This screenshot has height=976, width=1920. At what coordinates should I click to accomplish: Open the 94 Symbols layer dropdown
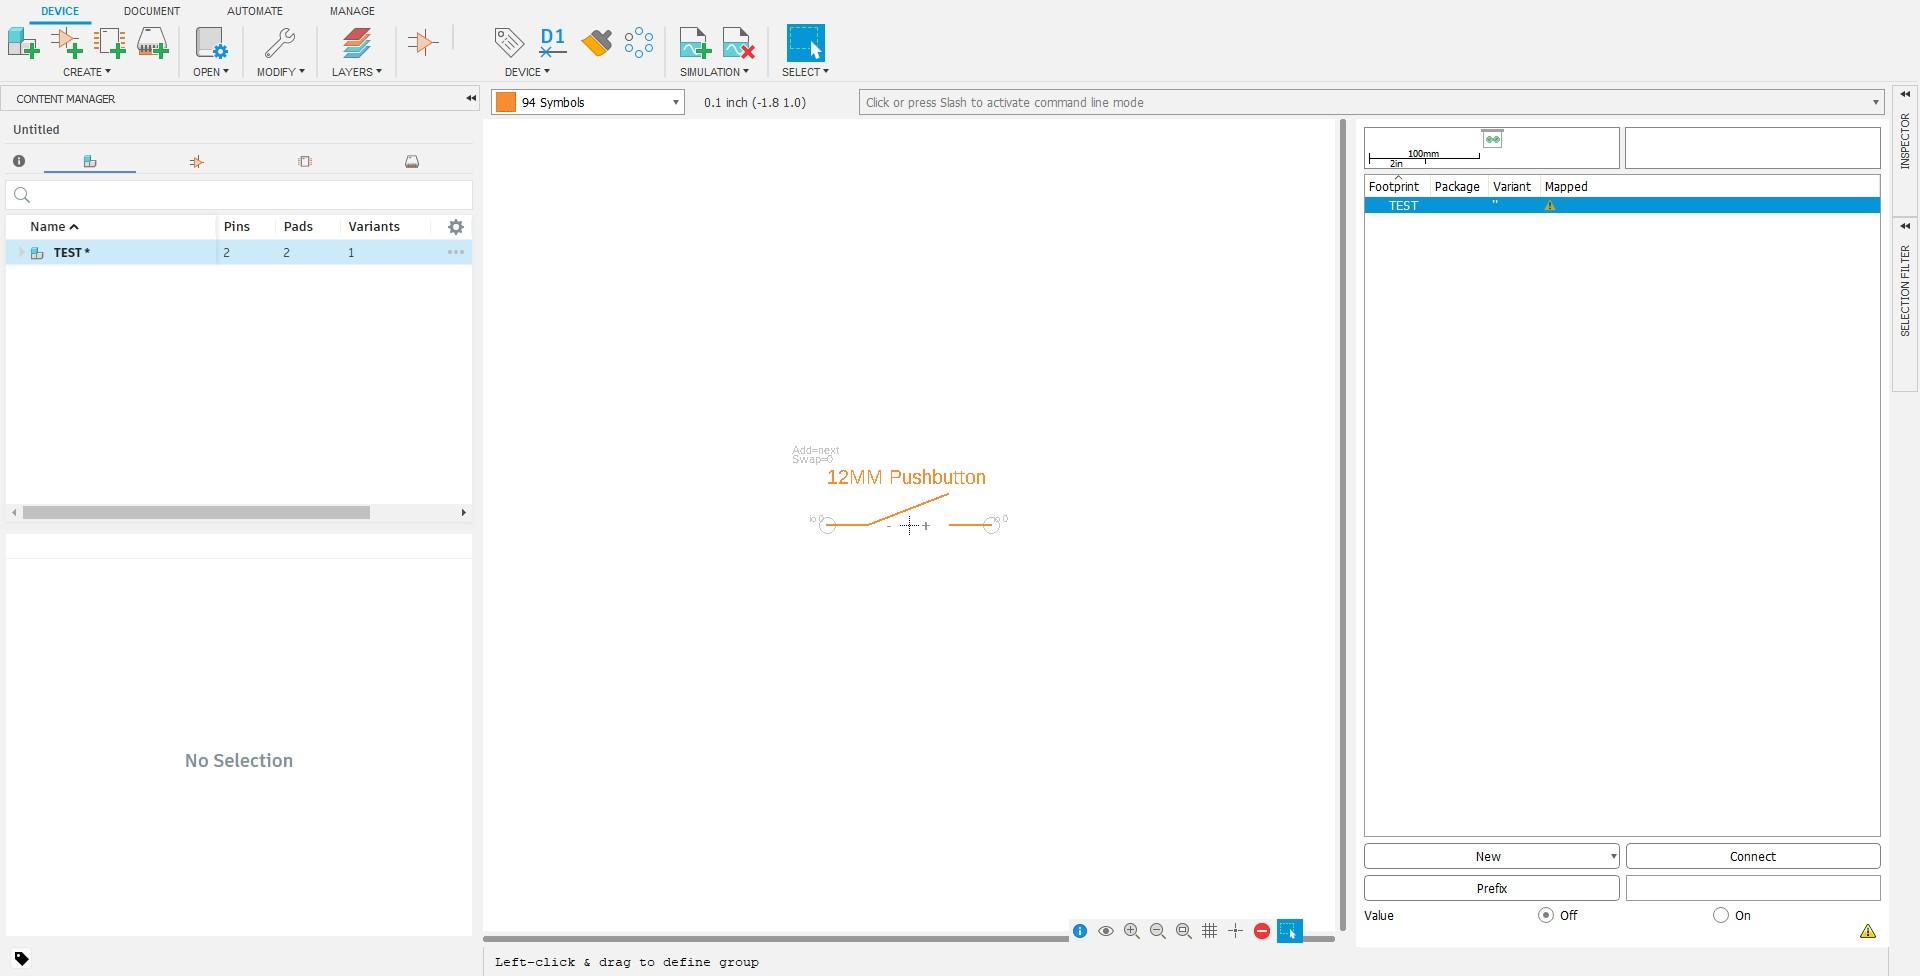point(588,102)
